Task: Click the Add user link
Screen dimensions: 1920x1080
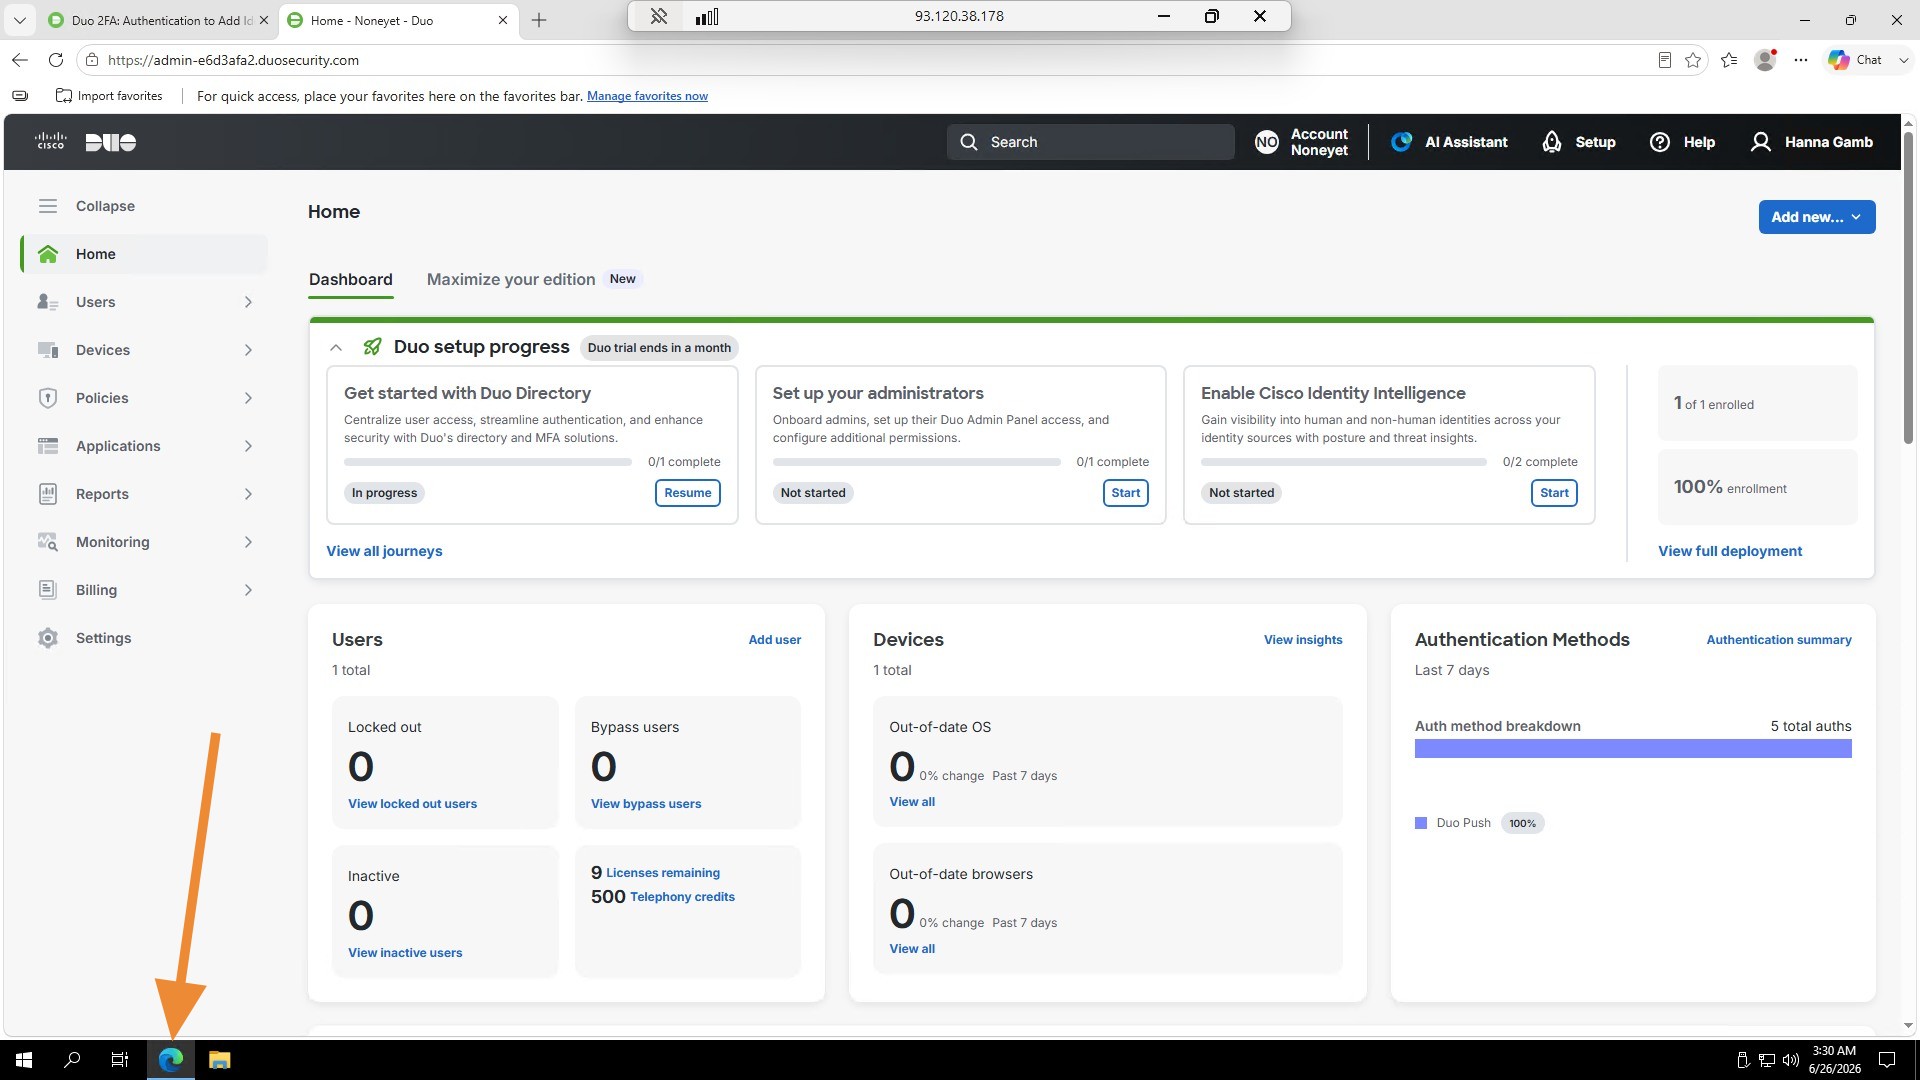Action: pos(775,640)
